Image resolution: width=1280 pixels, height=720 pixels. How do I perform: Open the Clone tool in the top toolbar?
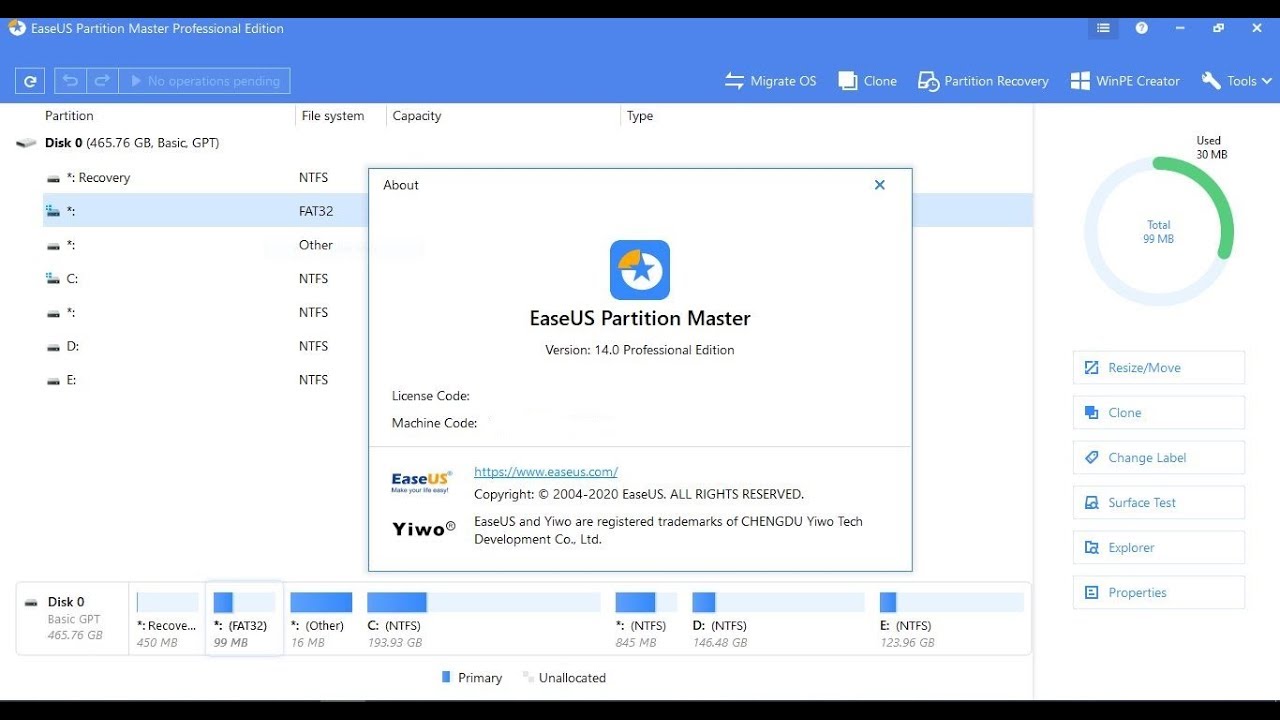click(868, 81)
